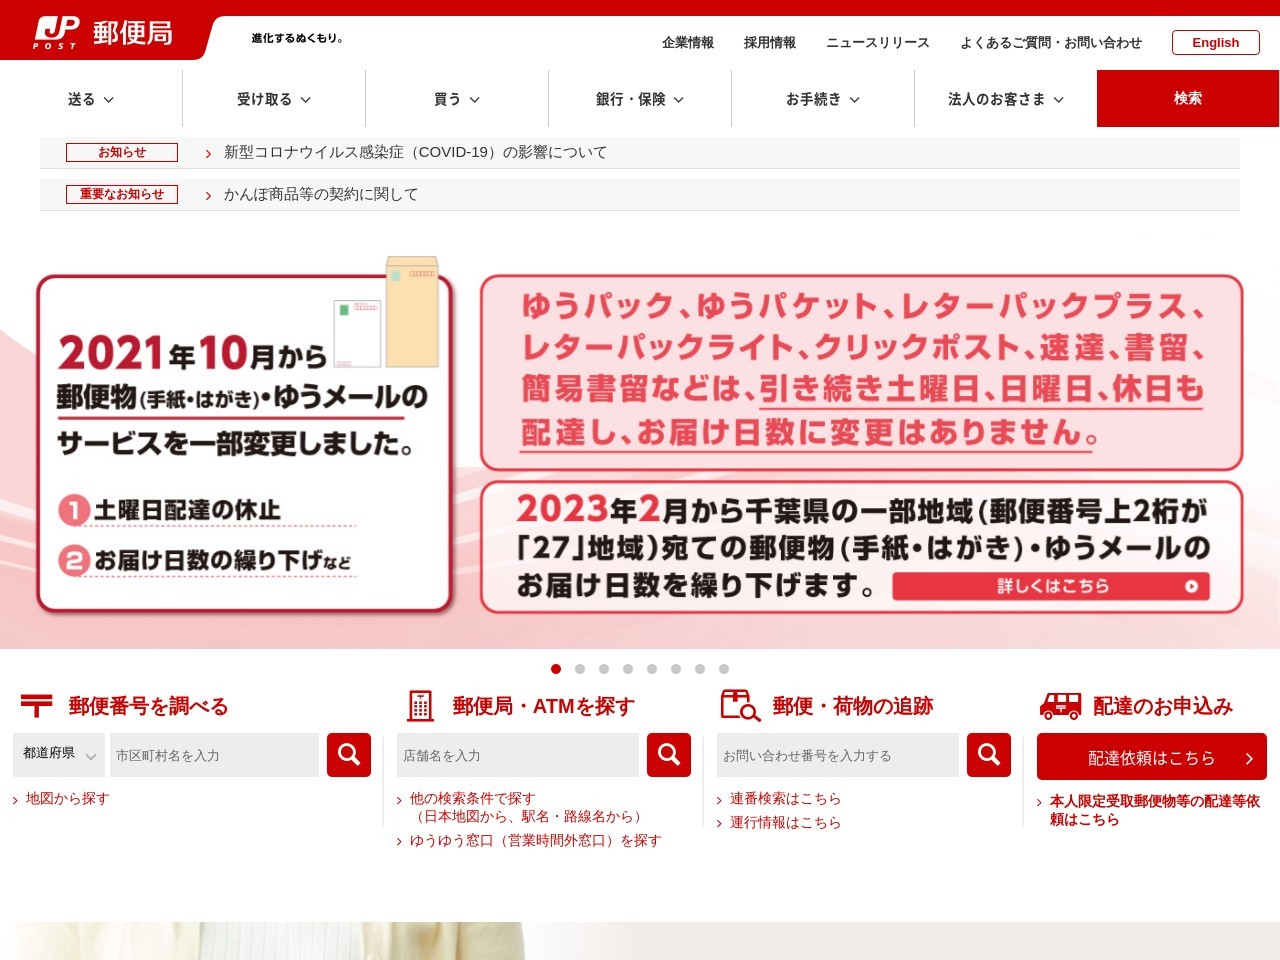Click the 郵便・荷物の追跡 heading
The image size is (1280, 960).
pos(852,706)
